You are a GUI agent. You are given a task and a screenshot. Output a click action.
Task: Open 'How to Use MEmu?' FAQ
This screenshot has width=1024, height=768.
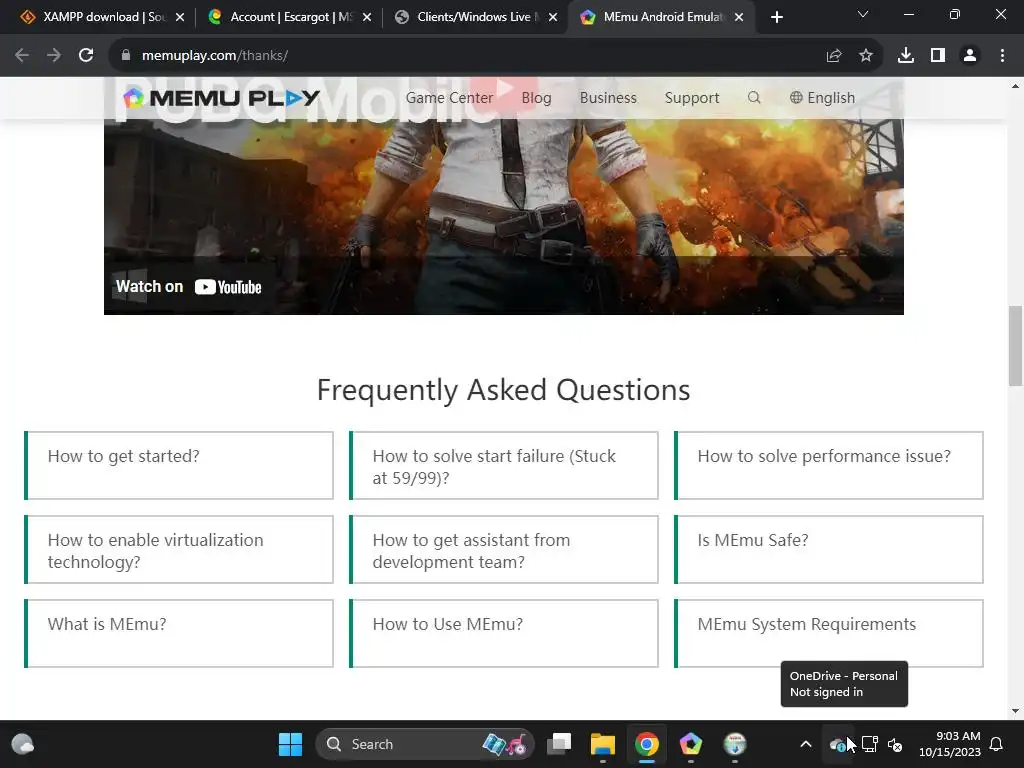tap(504, 633)
